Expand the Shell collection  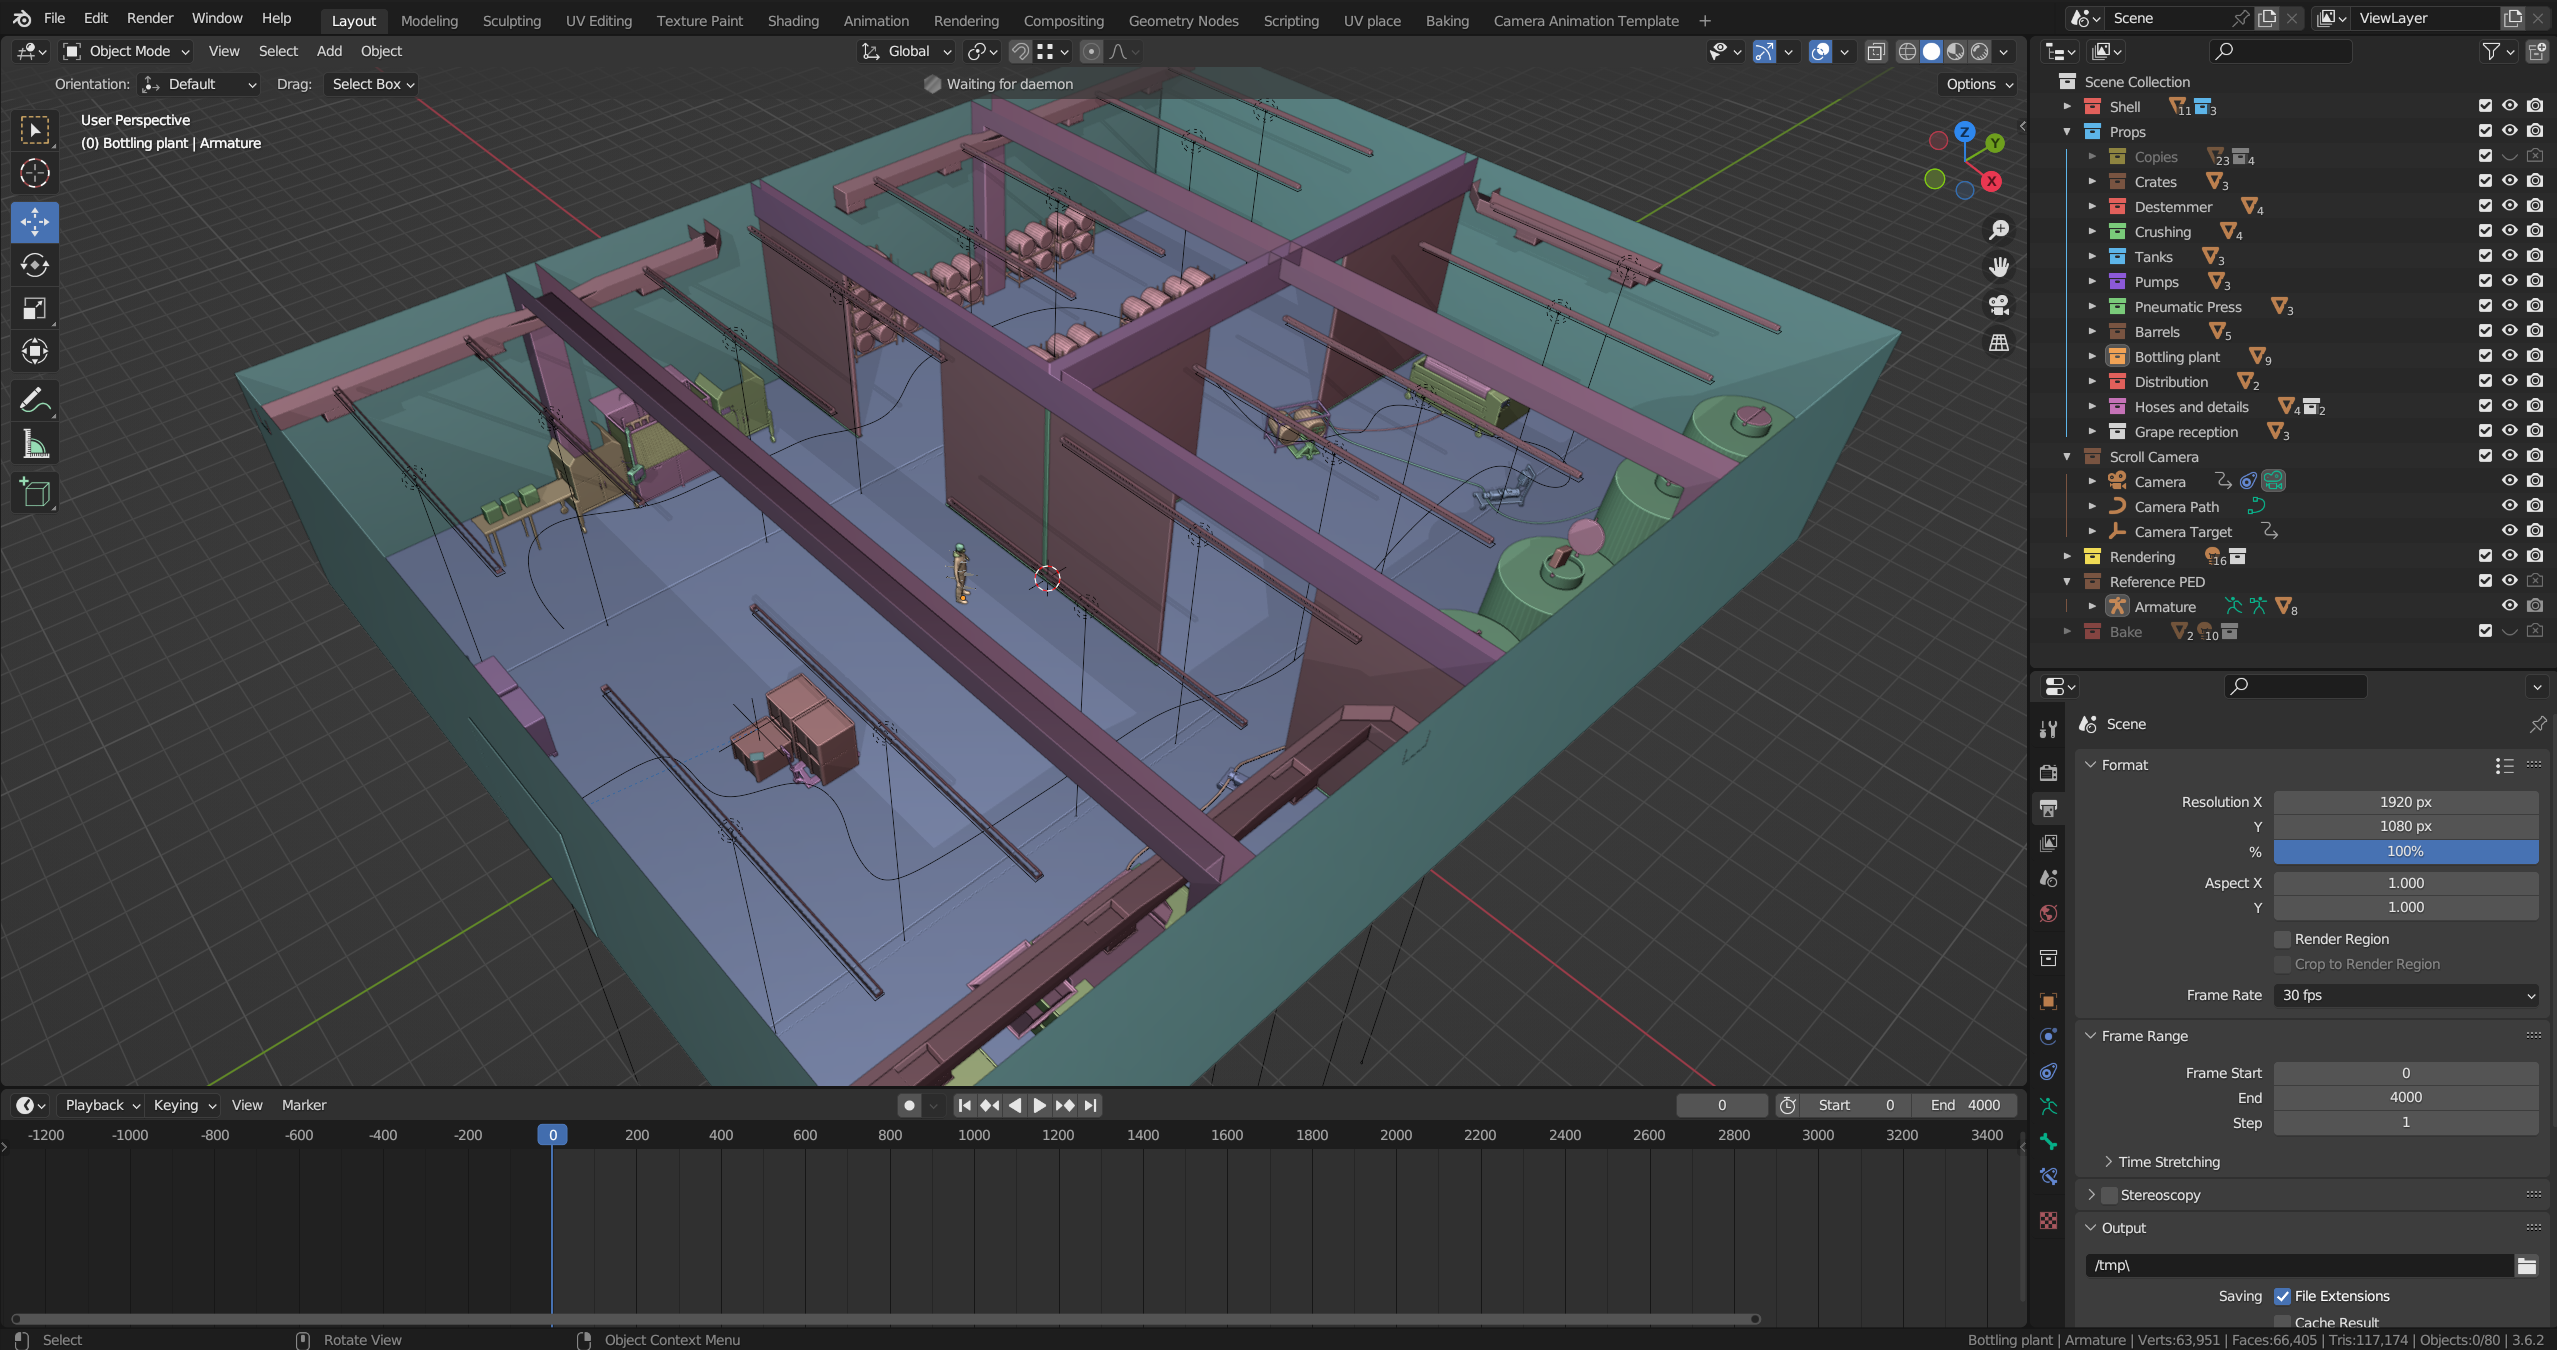coord(2067,106)
